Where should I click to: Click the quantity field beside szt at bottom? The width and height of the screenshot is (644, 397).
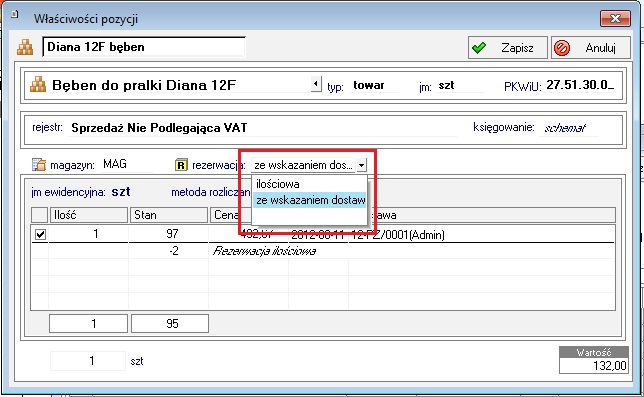88,361
